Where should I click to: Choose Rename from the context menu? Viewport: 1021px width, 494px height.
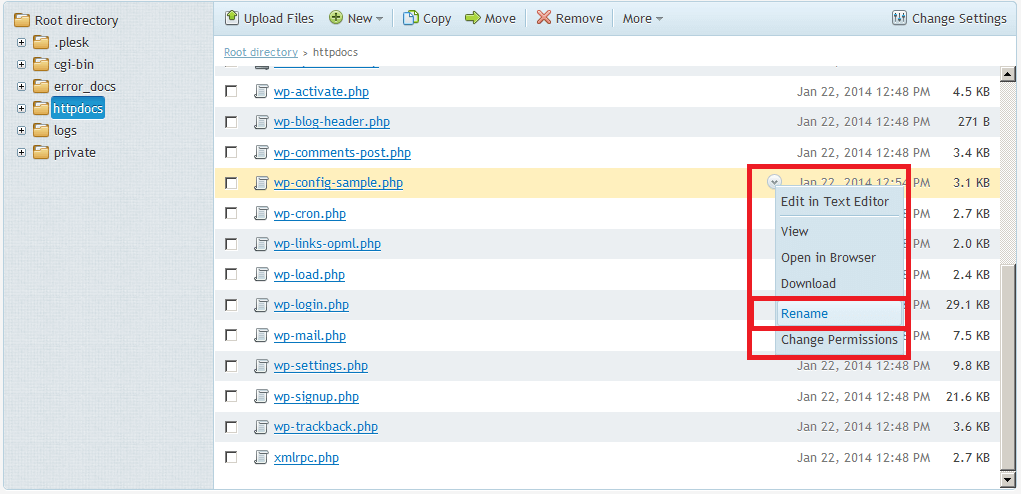coord(804,314)
